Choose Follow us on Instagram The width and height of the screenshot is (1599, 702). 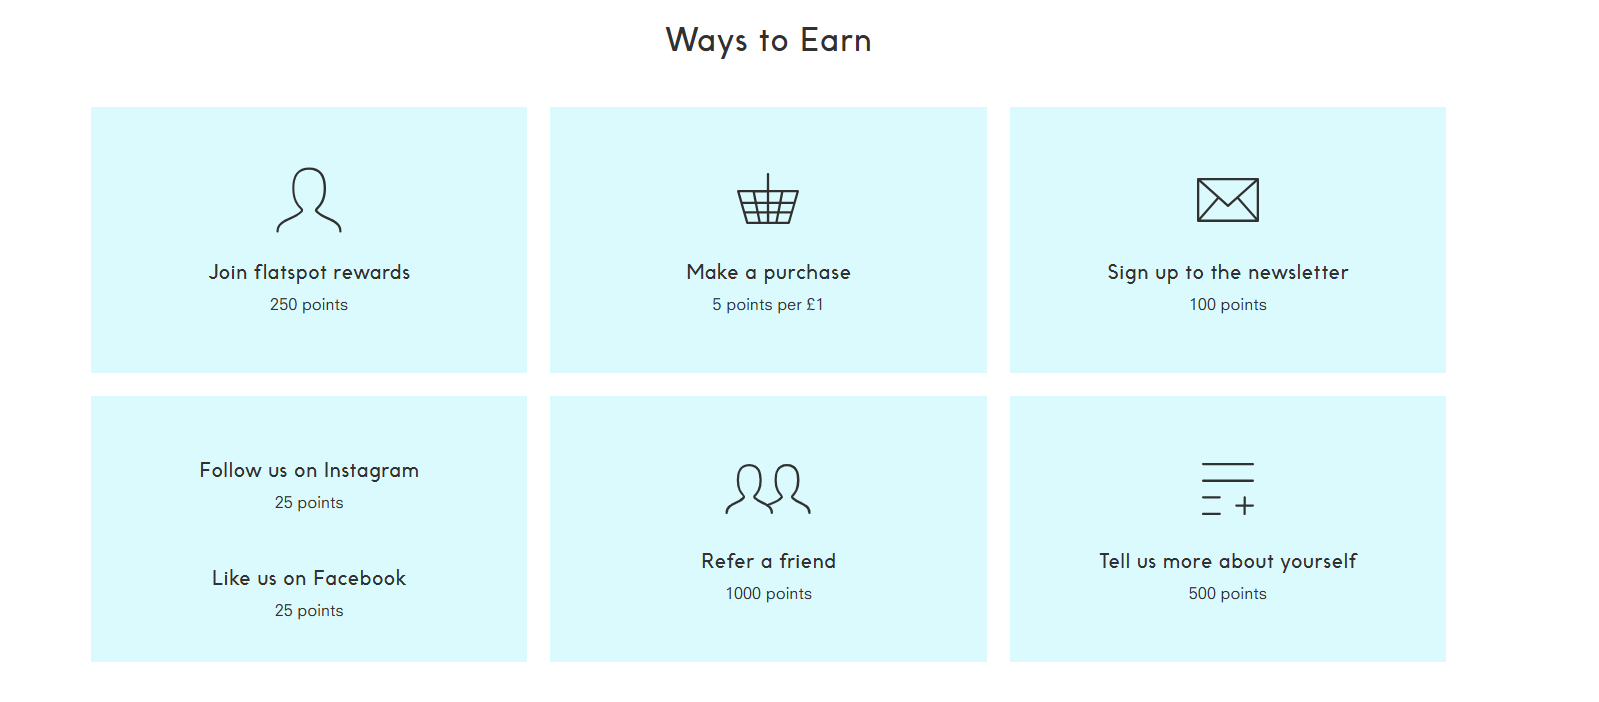click(309, 471)
